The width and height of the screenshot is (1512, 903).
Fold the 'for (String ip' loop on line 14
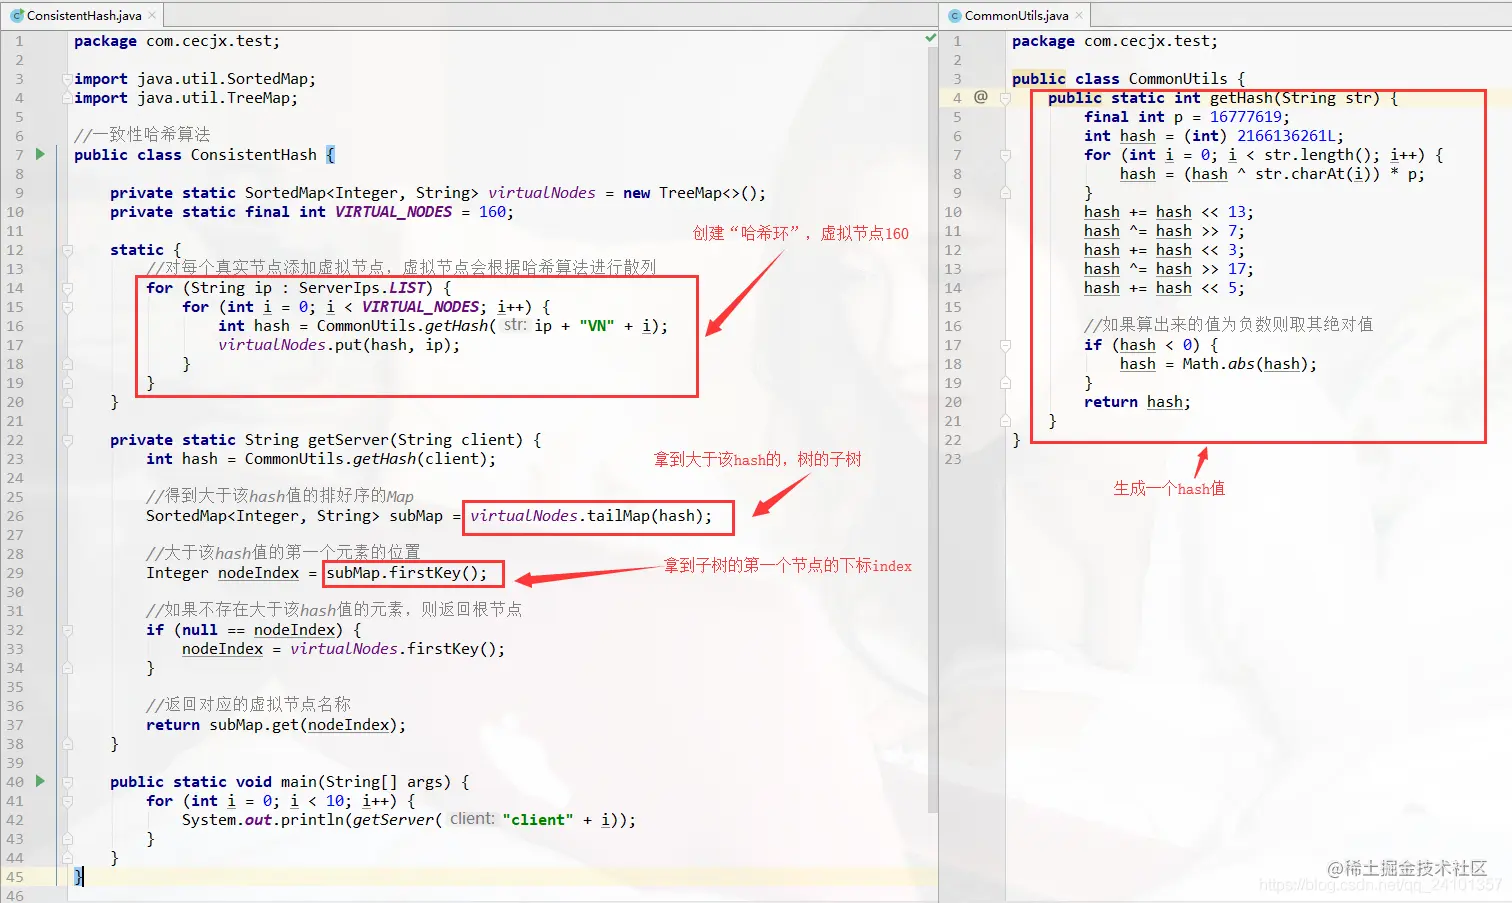tap(67, 288)
